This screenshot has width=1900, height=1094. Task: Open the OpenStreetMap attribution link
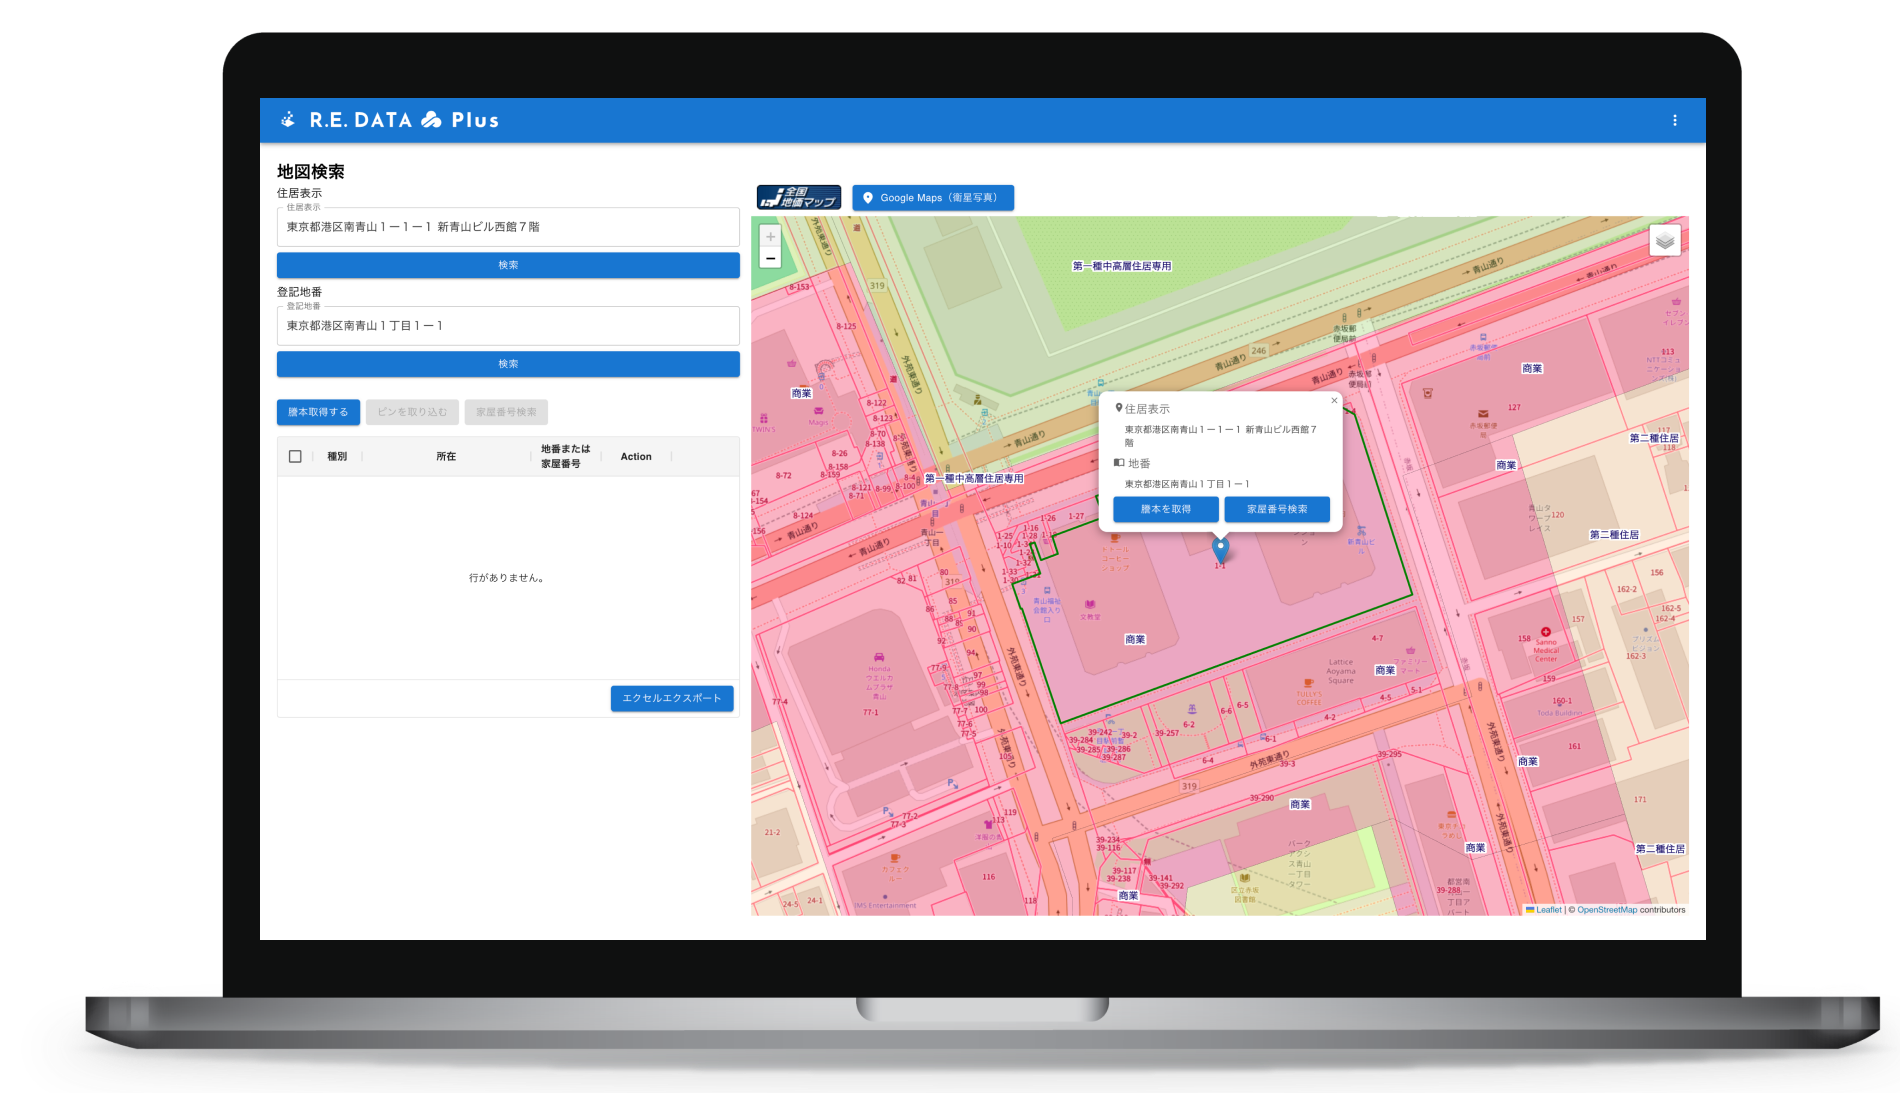[1606, 909]
